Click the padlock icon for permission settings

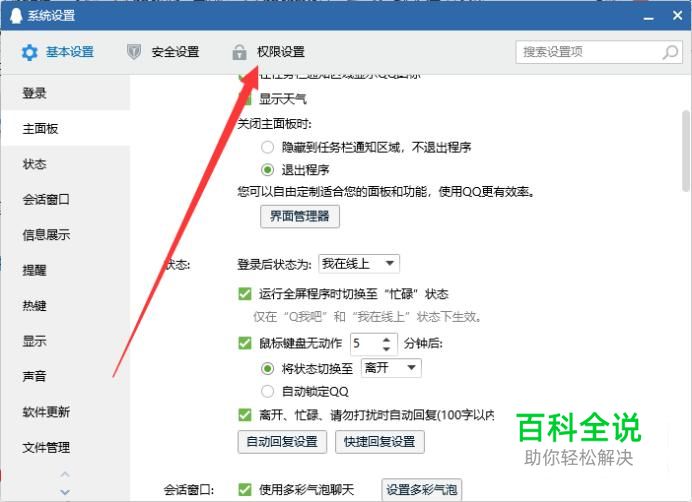(x=239, y=52)
